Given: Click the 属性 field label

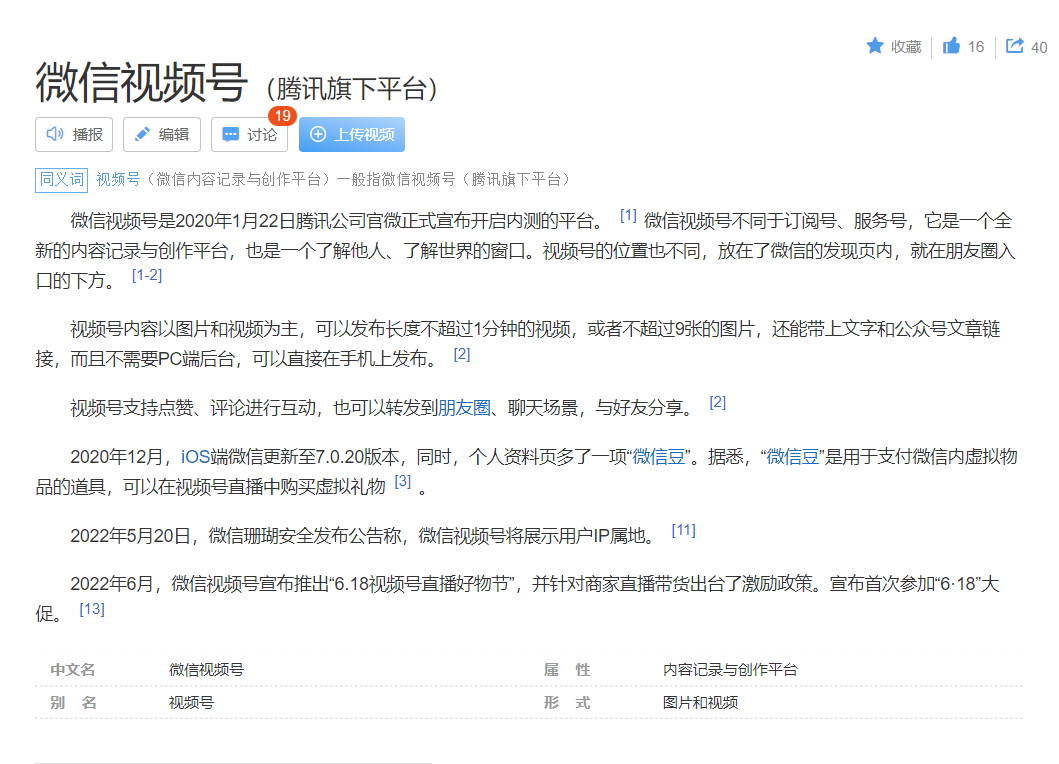Looking at the screenshot, I should click(567, 670).
